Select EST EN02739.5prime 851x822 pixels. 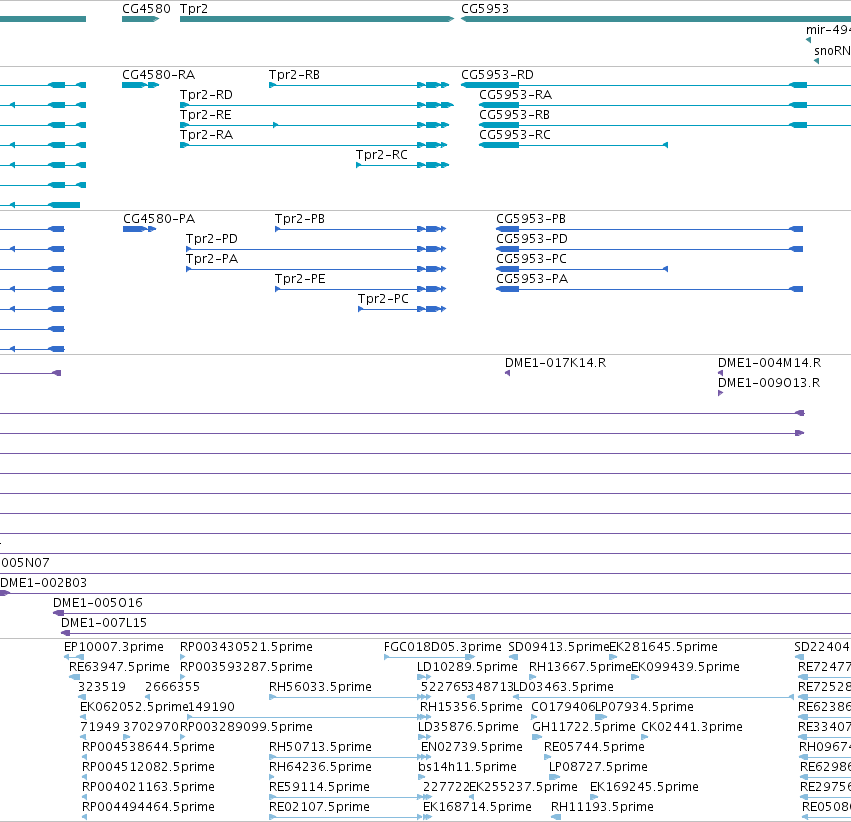coord(472,748)
